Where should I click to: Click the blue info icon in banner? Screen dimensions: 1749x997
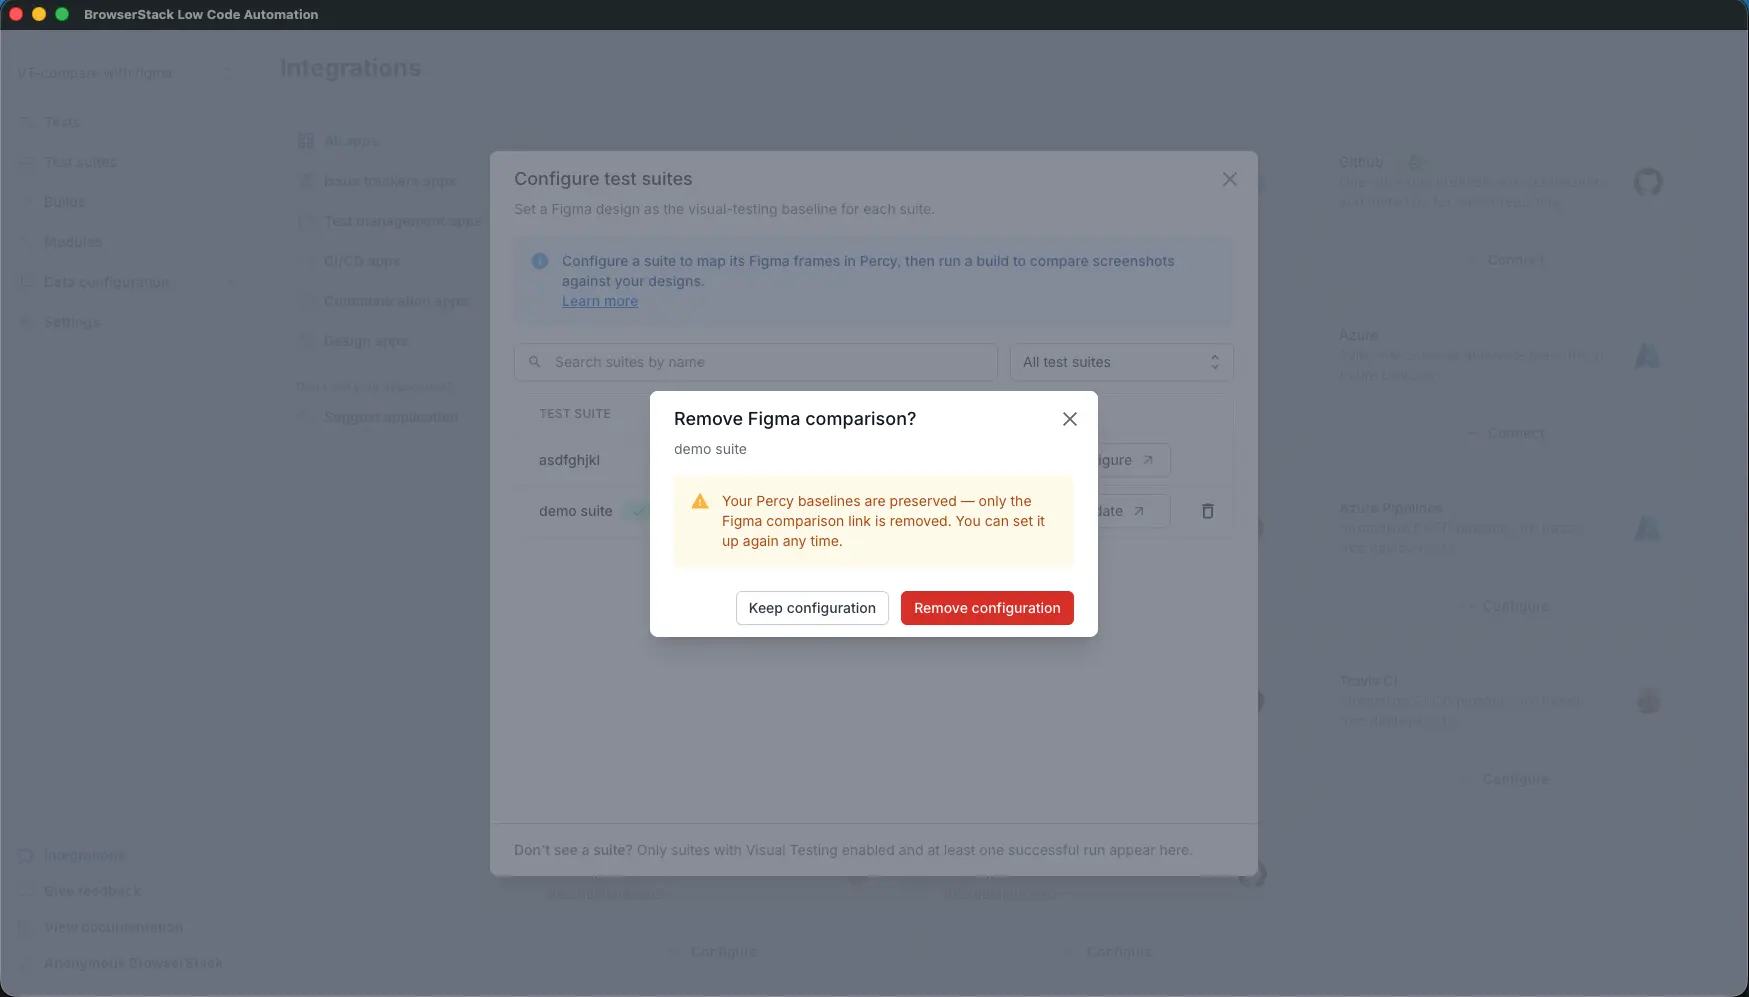pos(540,261)
